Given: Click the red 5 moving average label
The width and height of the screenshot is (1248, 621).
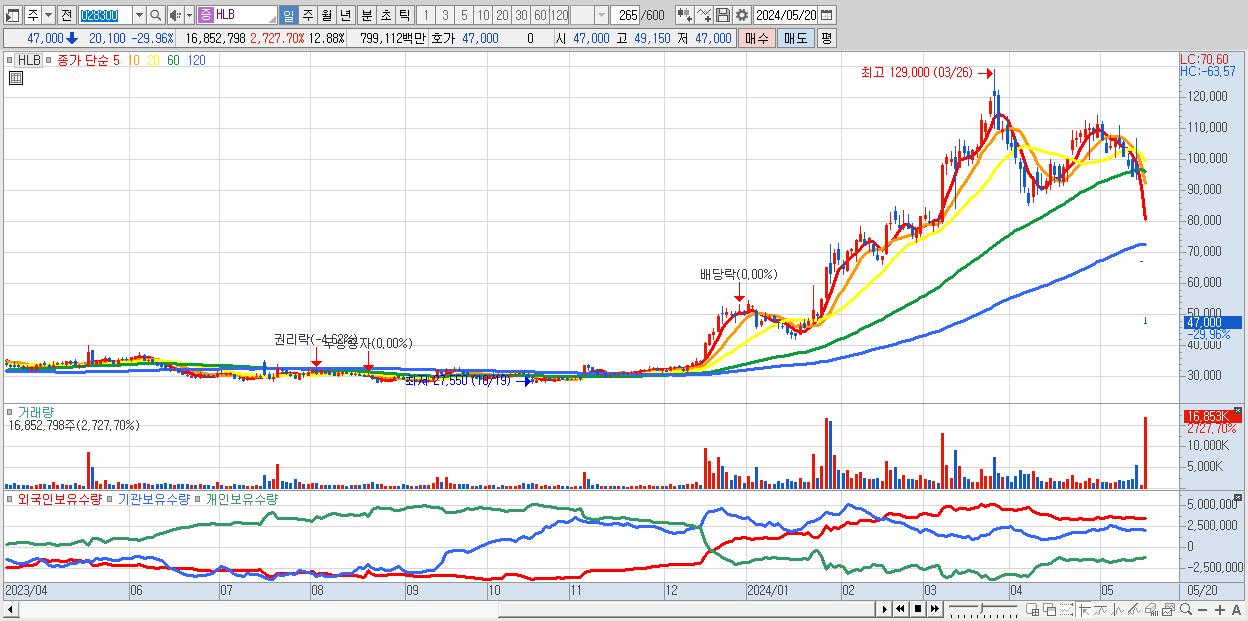Looking at the screenshot, I should [x=116, y=60].
